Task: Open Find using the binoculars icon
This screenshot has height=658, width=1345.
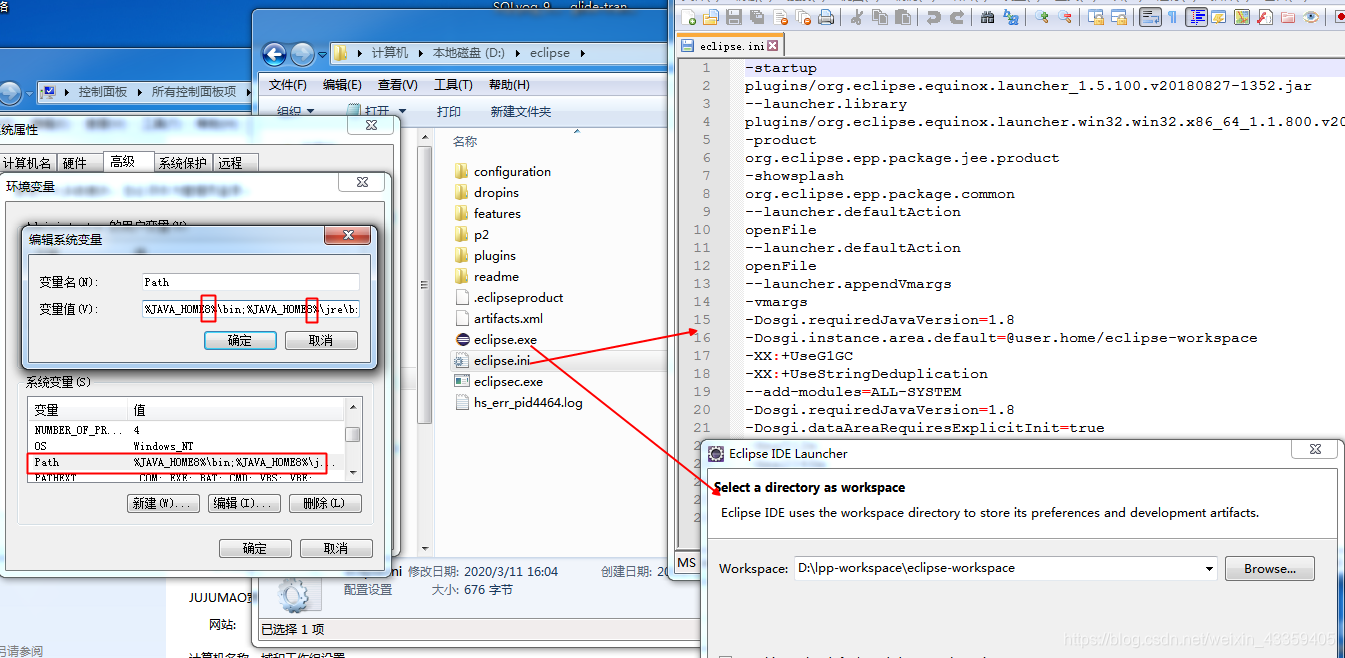Action: pos(988,18)
